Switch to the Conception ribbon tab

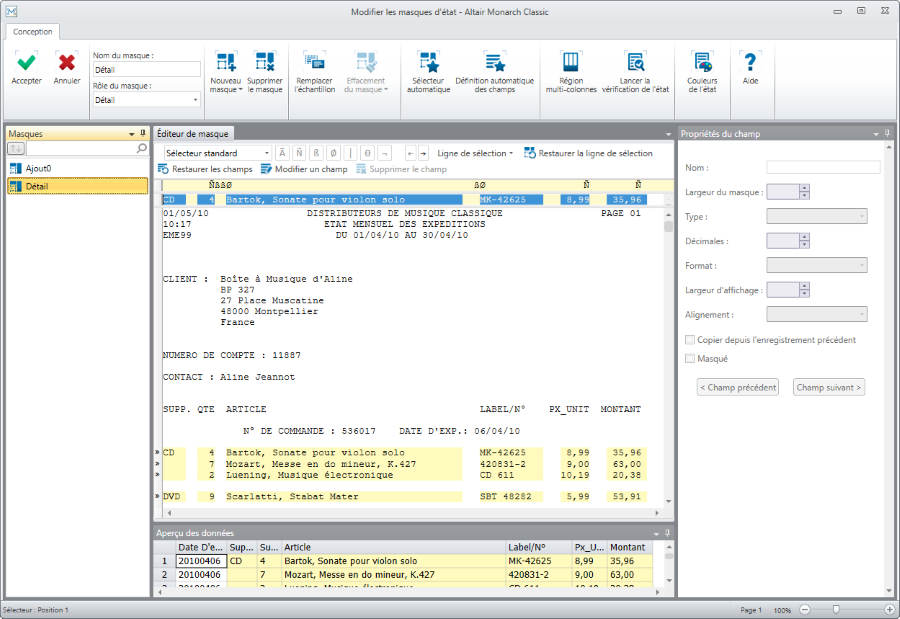[33, 32]
